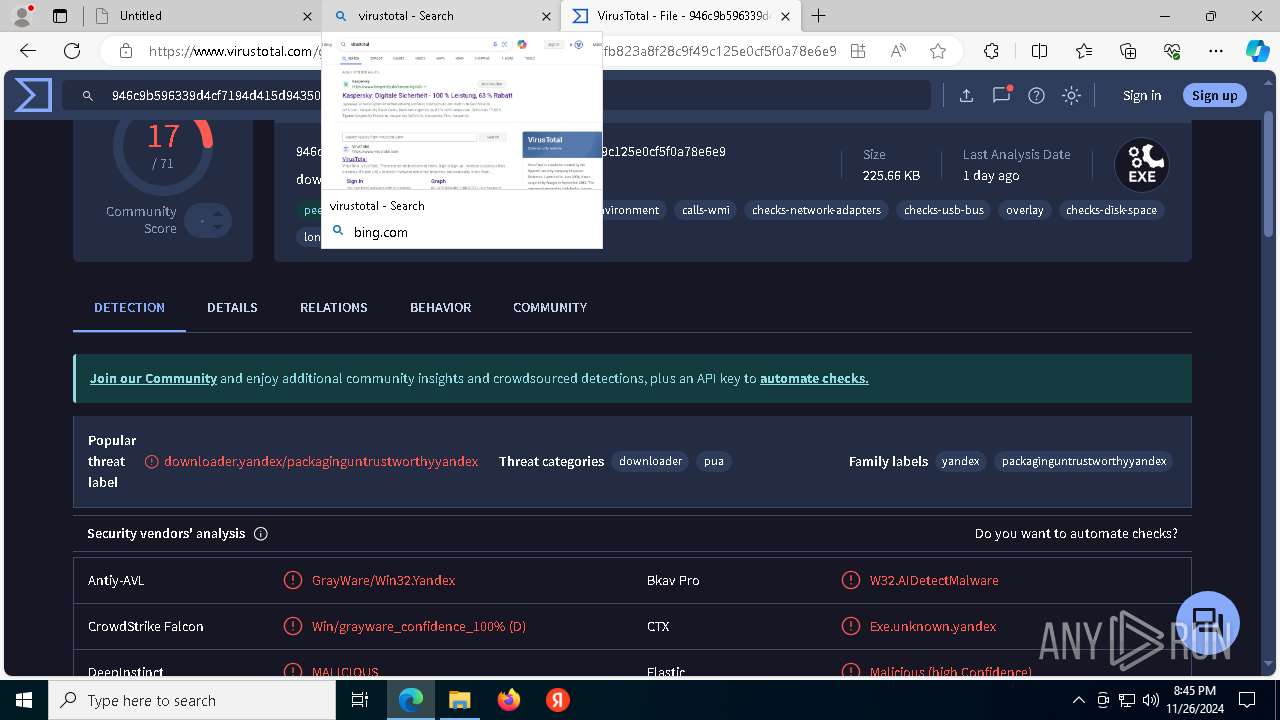Viewport: 1280px width, 720px height.
Task: Click the GrayWare/Win32.Yandex detection result
Action: pyautogui.click(x=383, y=580)
